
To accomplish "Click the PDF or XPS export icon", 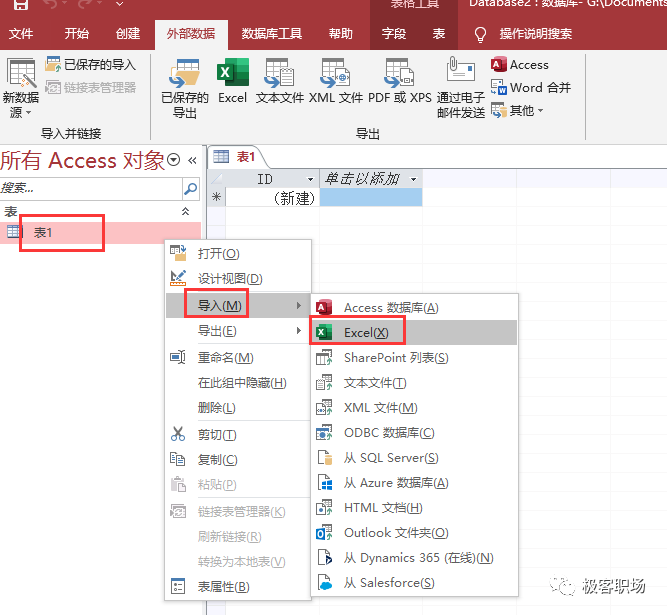I will tap(399, 81).
